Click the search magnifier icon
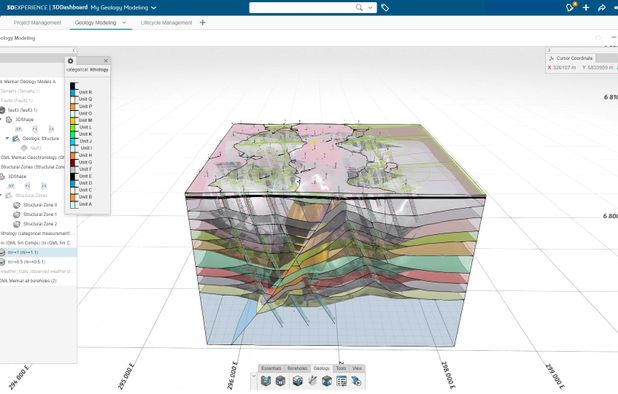This screenshot has height=394, width=618. tap(359, 7)
